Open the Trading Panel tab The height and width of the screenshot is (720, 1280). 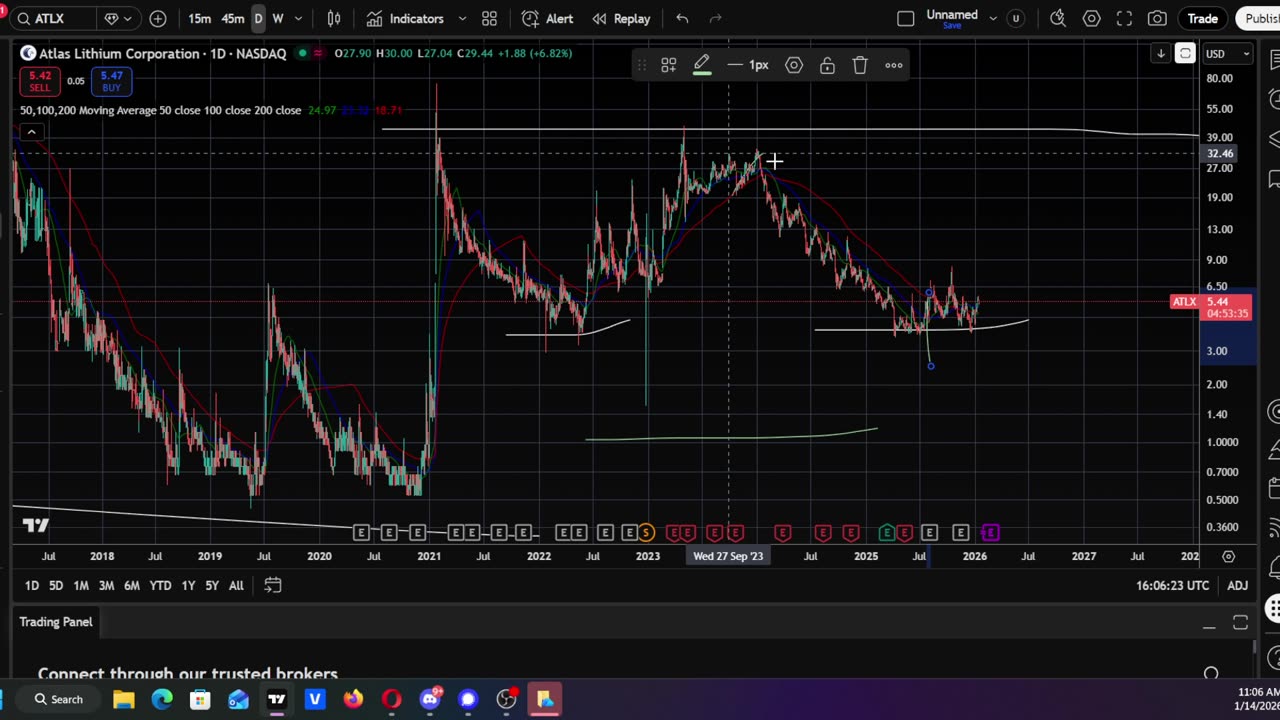click(56, 622)
